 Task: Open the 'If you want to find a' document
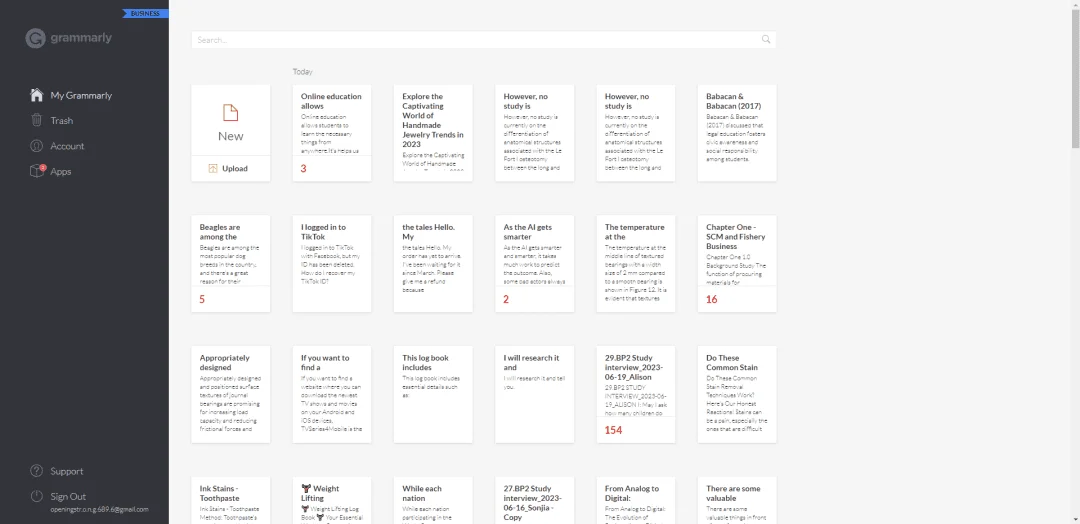coord(332,395)
